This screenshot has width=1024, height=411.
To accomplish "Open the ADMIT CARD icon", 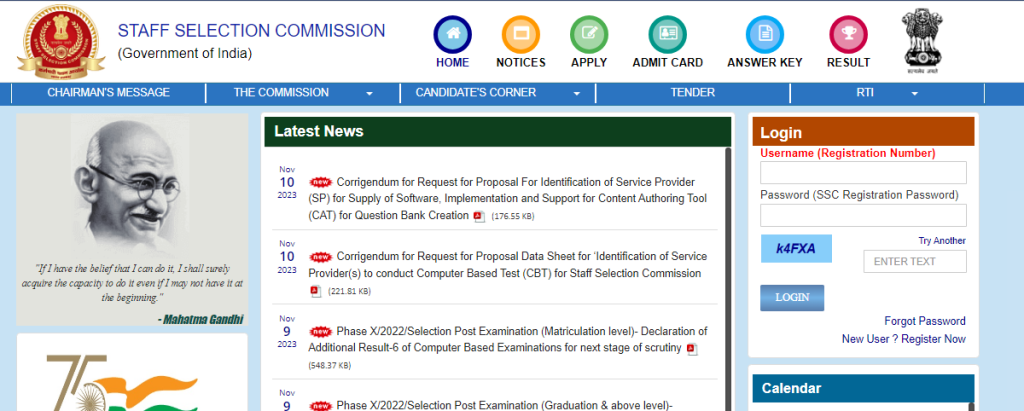I will click(667, 35).
